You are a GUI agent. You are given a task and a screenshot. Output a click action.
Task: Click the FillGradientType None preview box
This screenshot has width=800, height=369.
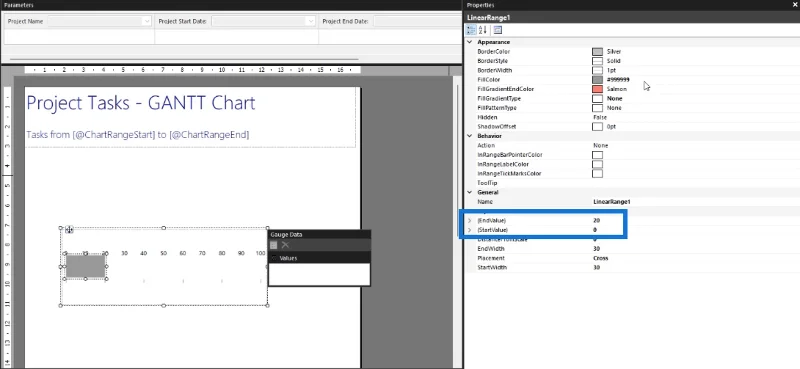tap(597, 98)
